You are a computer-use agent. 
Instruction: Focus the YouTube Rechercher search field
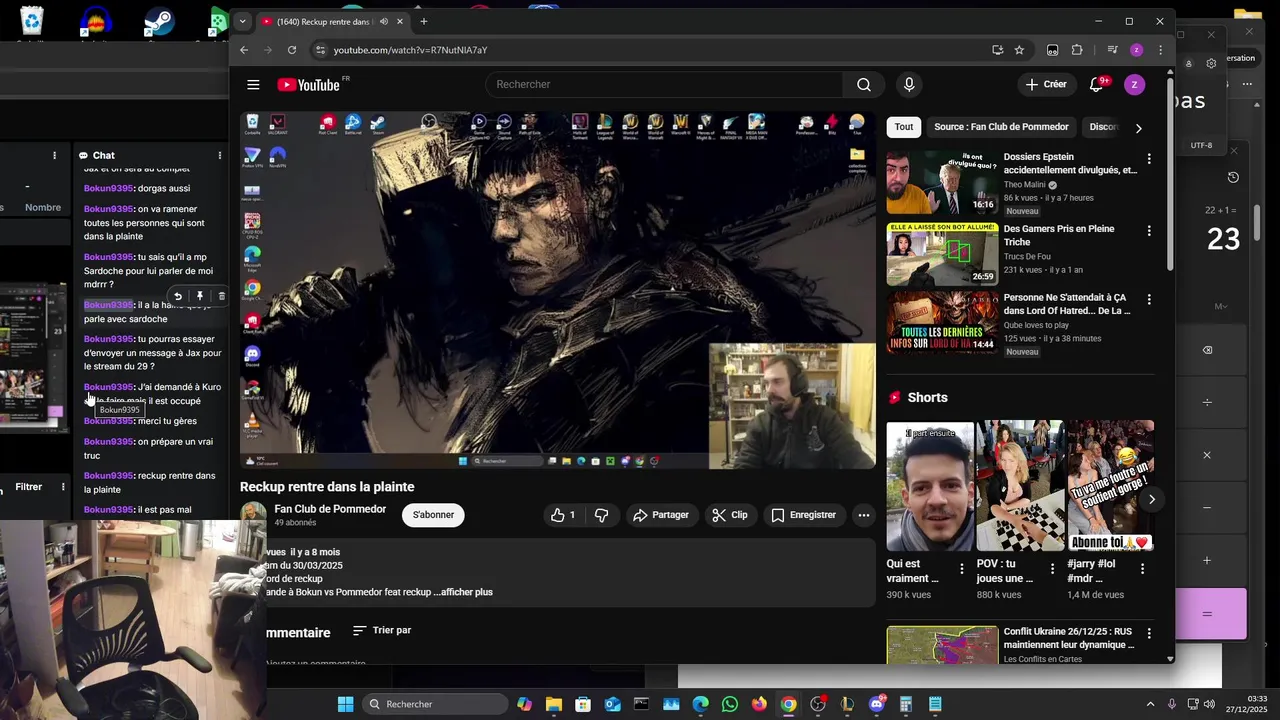(664, 85)
